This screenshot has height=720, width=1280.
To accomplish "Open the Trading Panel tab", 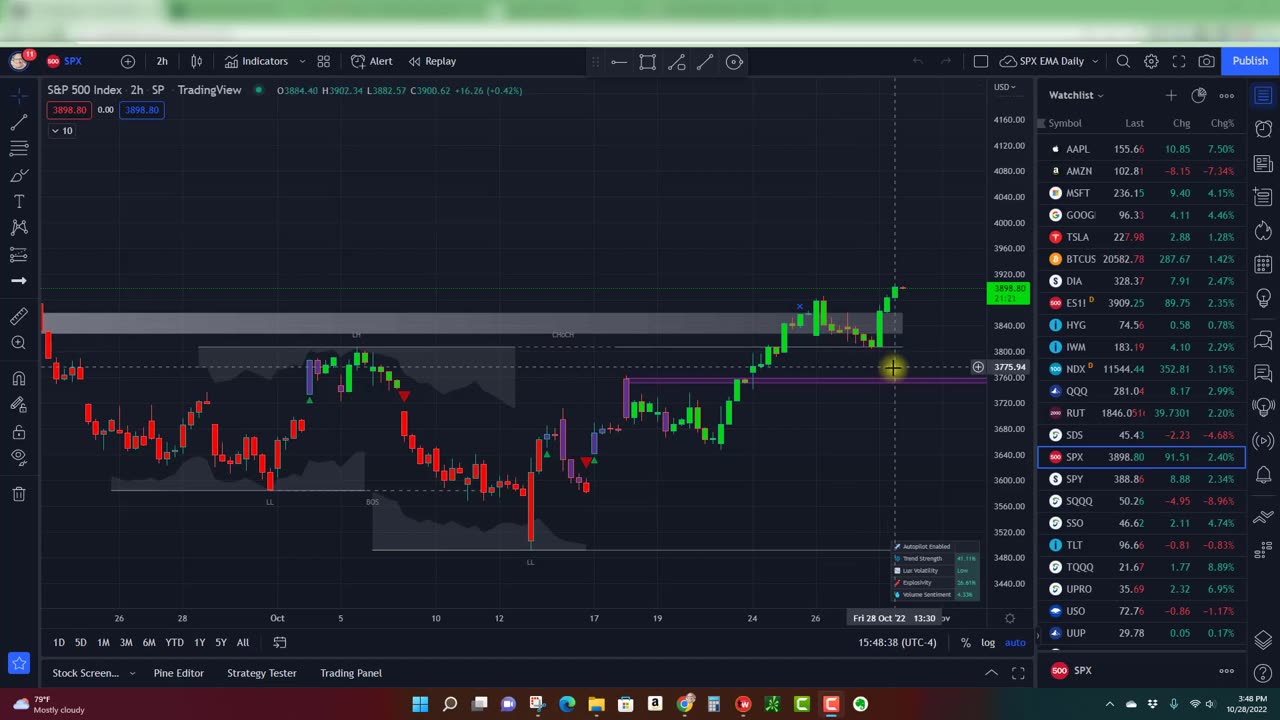I will [350, 673].
